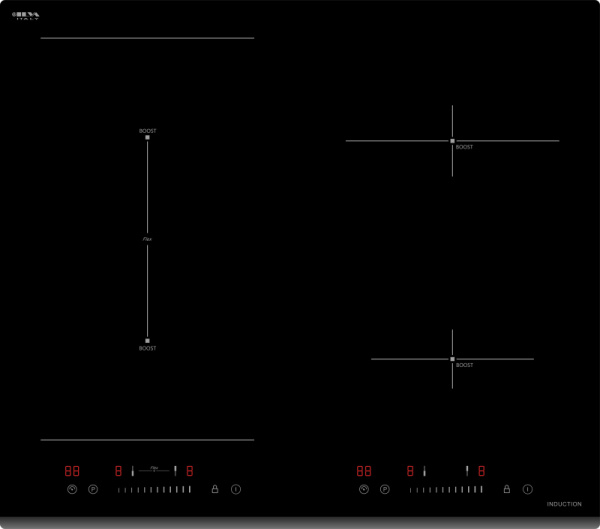Screen dimensions: 600x529
Task: Tap the lock icon on the left panel
Action: [215, 489]
